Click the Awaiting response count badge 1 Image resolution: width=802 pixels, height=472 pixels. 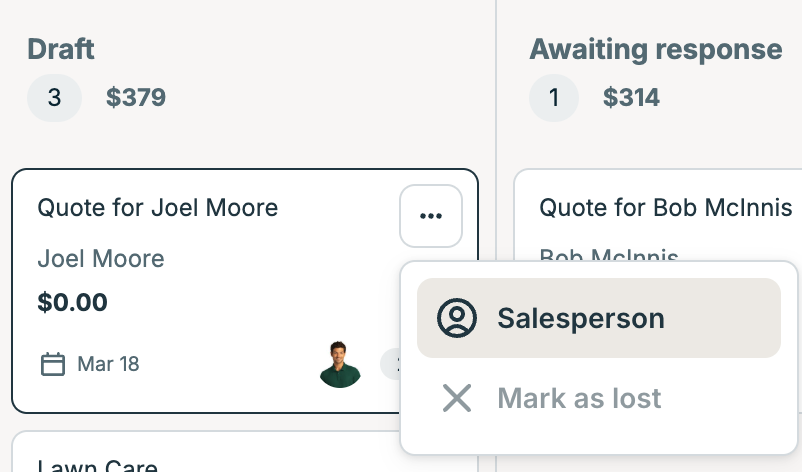(554, 98)
